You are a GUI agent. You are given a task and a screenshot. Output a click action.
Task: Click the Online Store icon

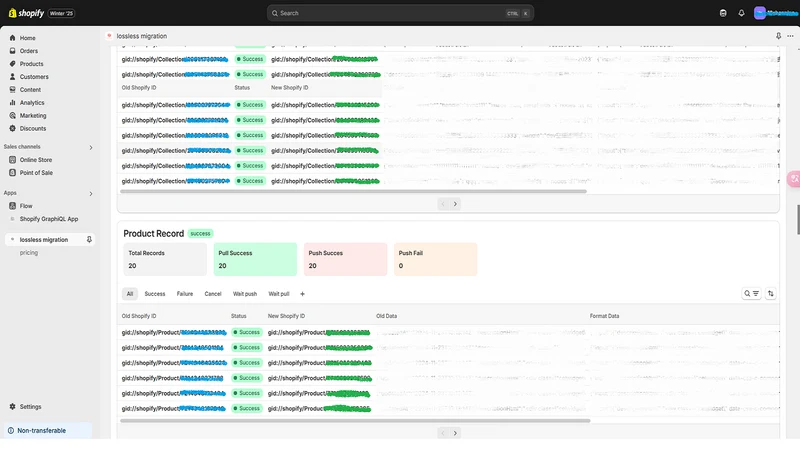12,160
